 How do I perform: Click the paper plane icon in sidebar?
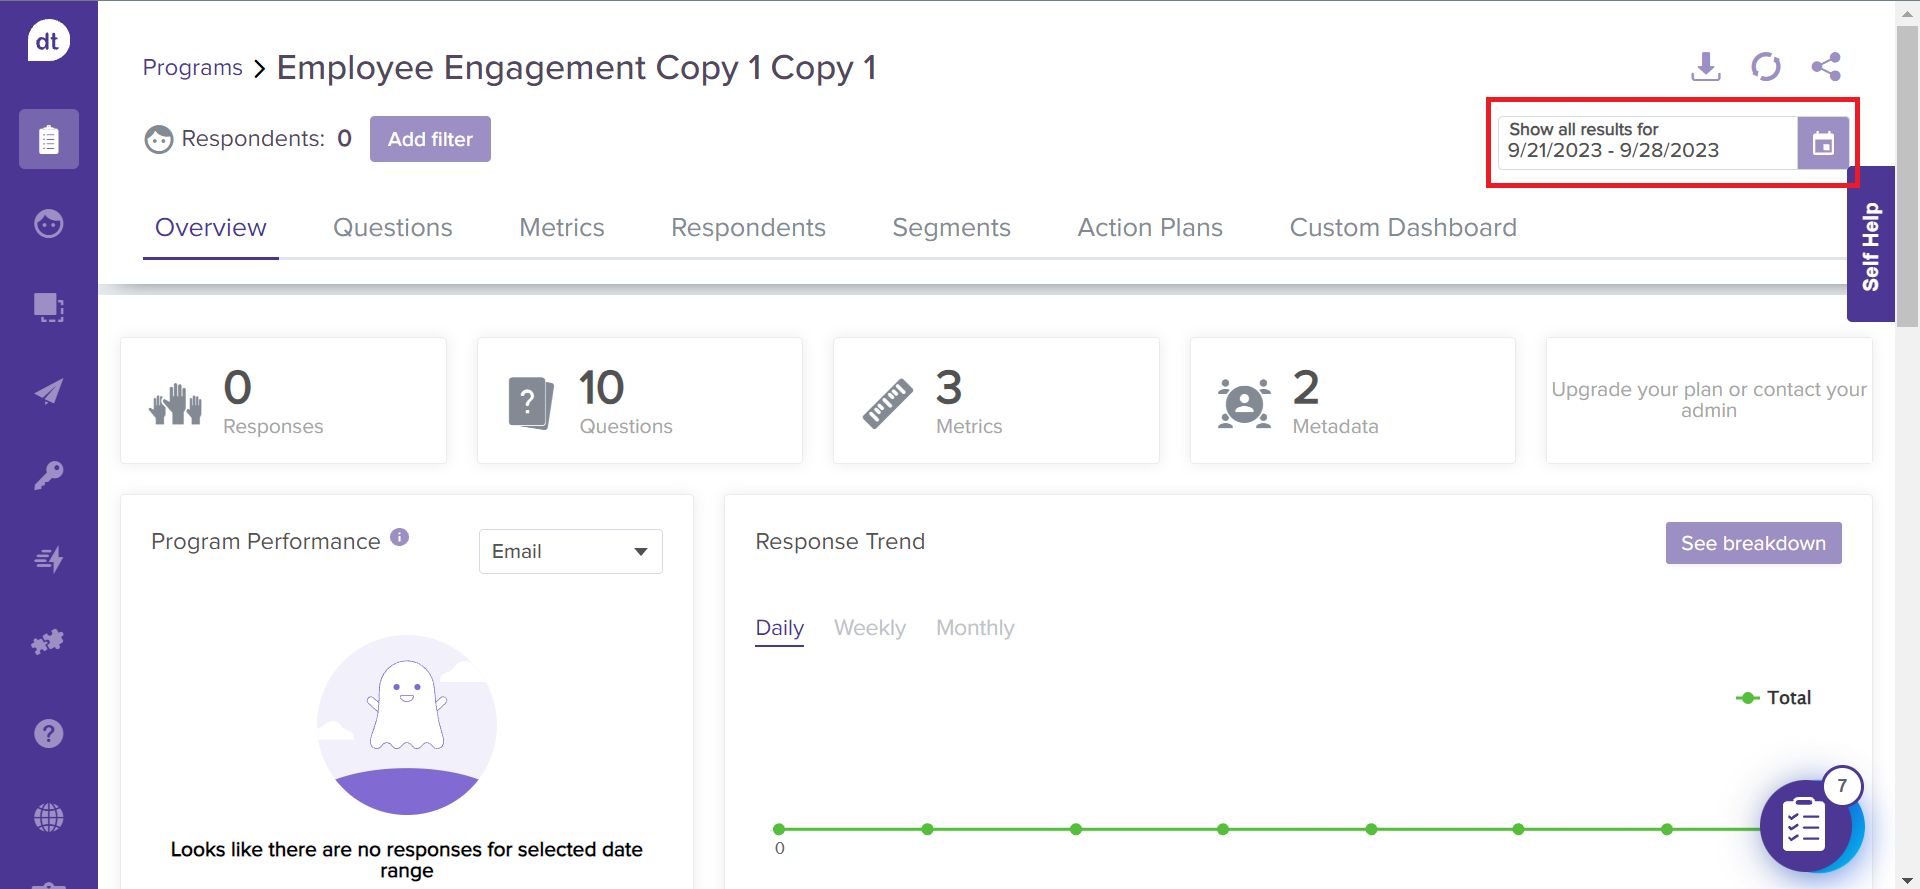48,391
